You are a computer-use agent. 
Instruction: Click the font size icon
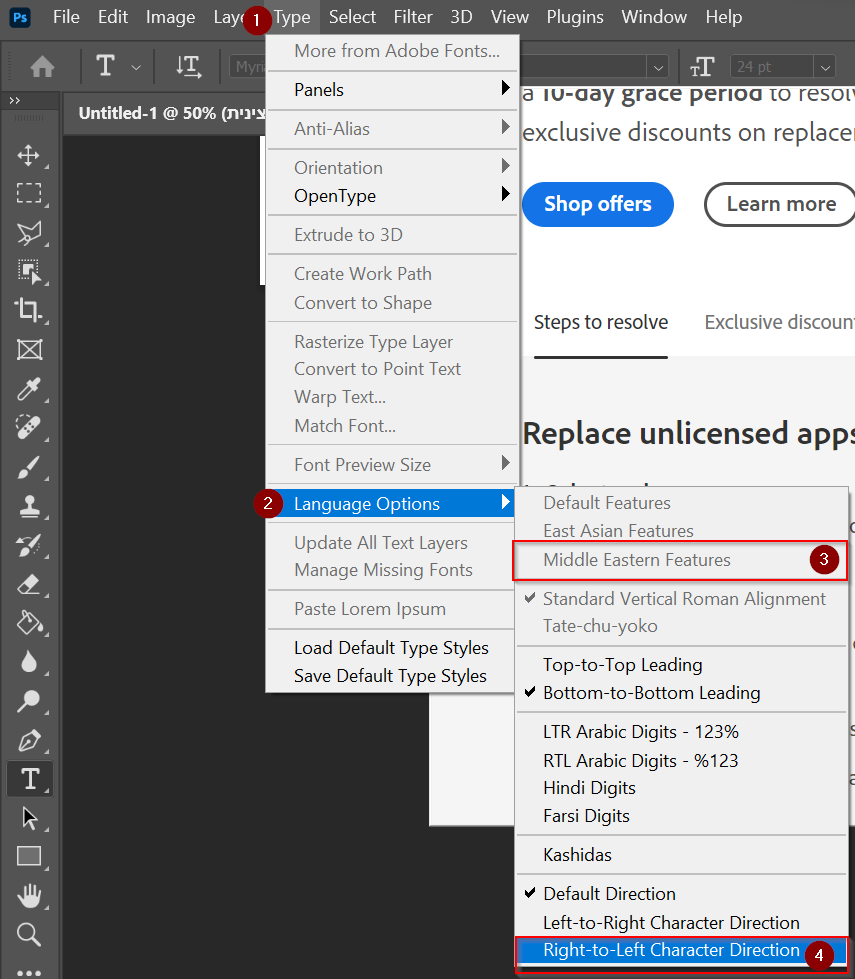(703, 66)
